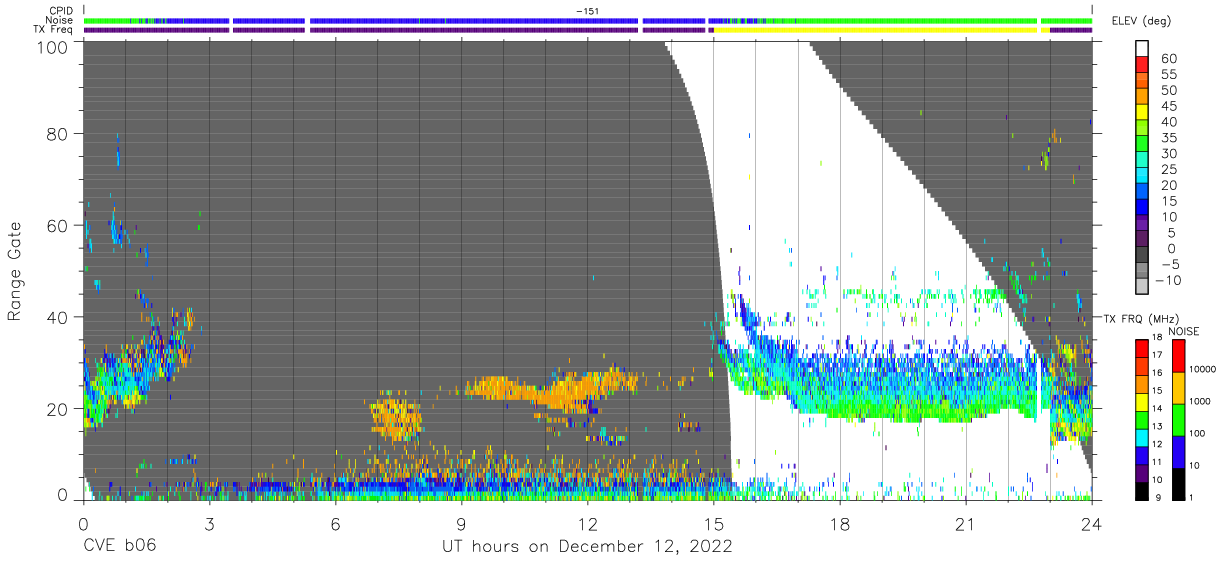Click the '100' NOISE legend value
The height and width of the screenshot is (567, 1228).
pos(1199,432)
